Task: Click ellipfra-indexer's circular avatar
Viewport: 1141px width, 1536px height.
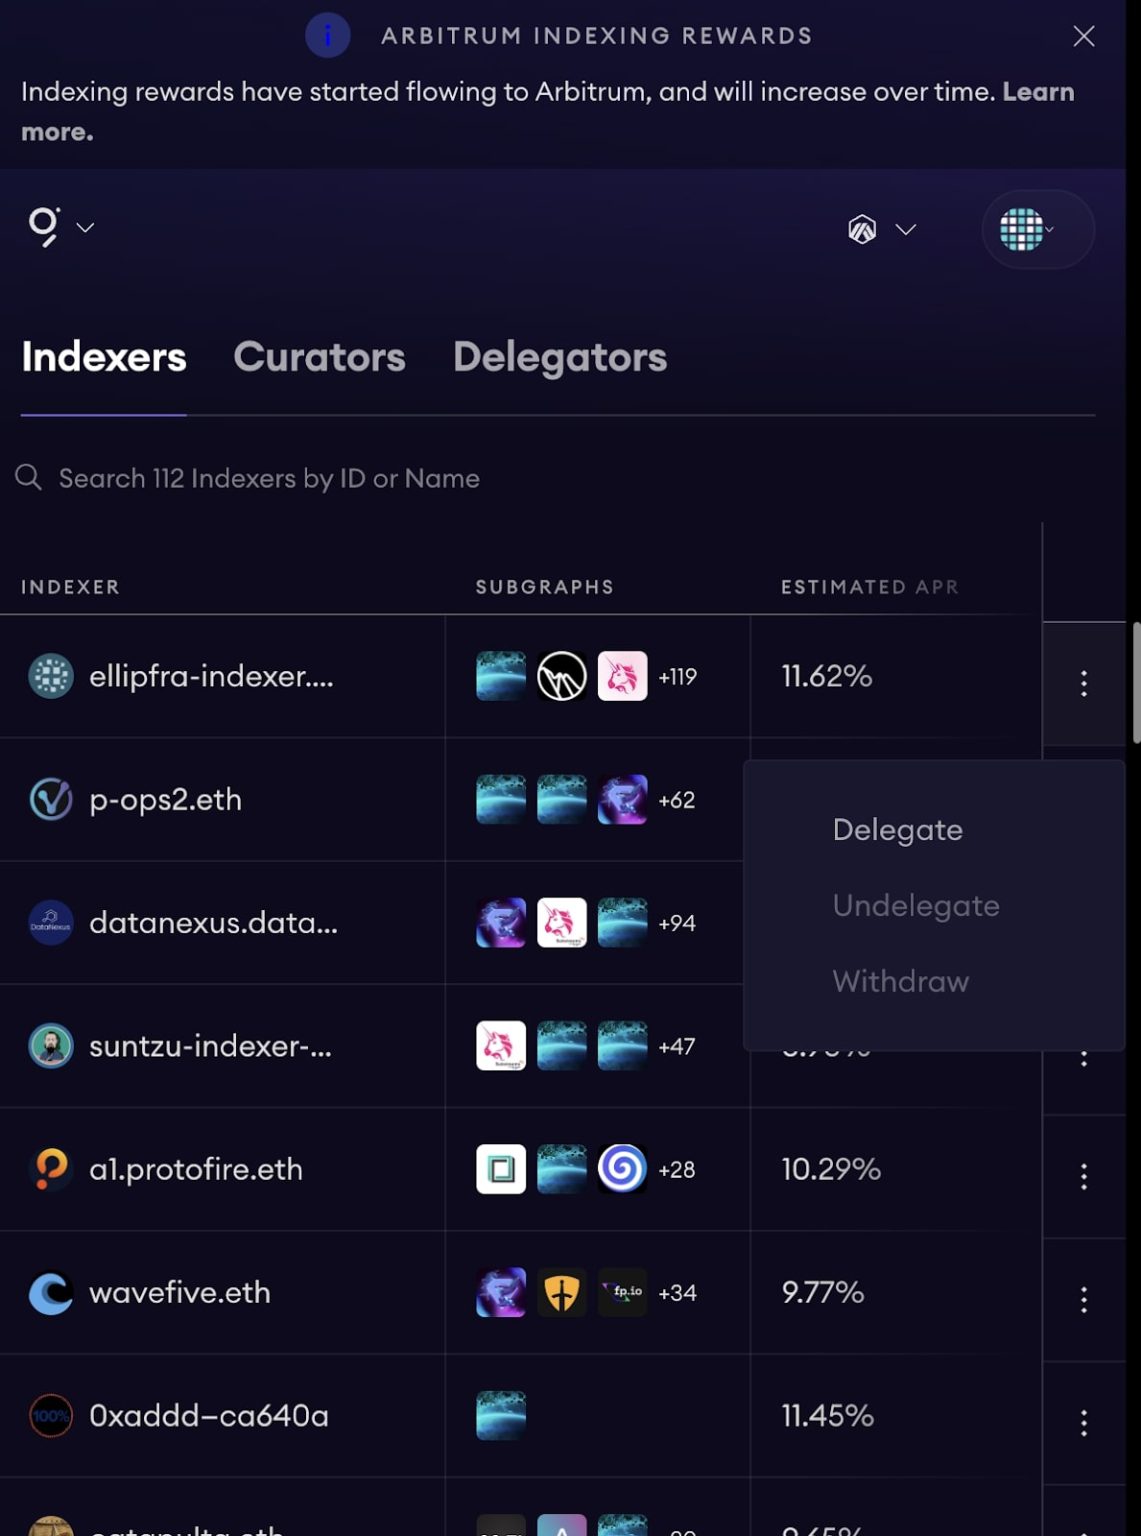Action: [x=50, y=676]
